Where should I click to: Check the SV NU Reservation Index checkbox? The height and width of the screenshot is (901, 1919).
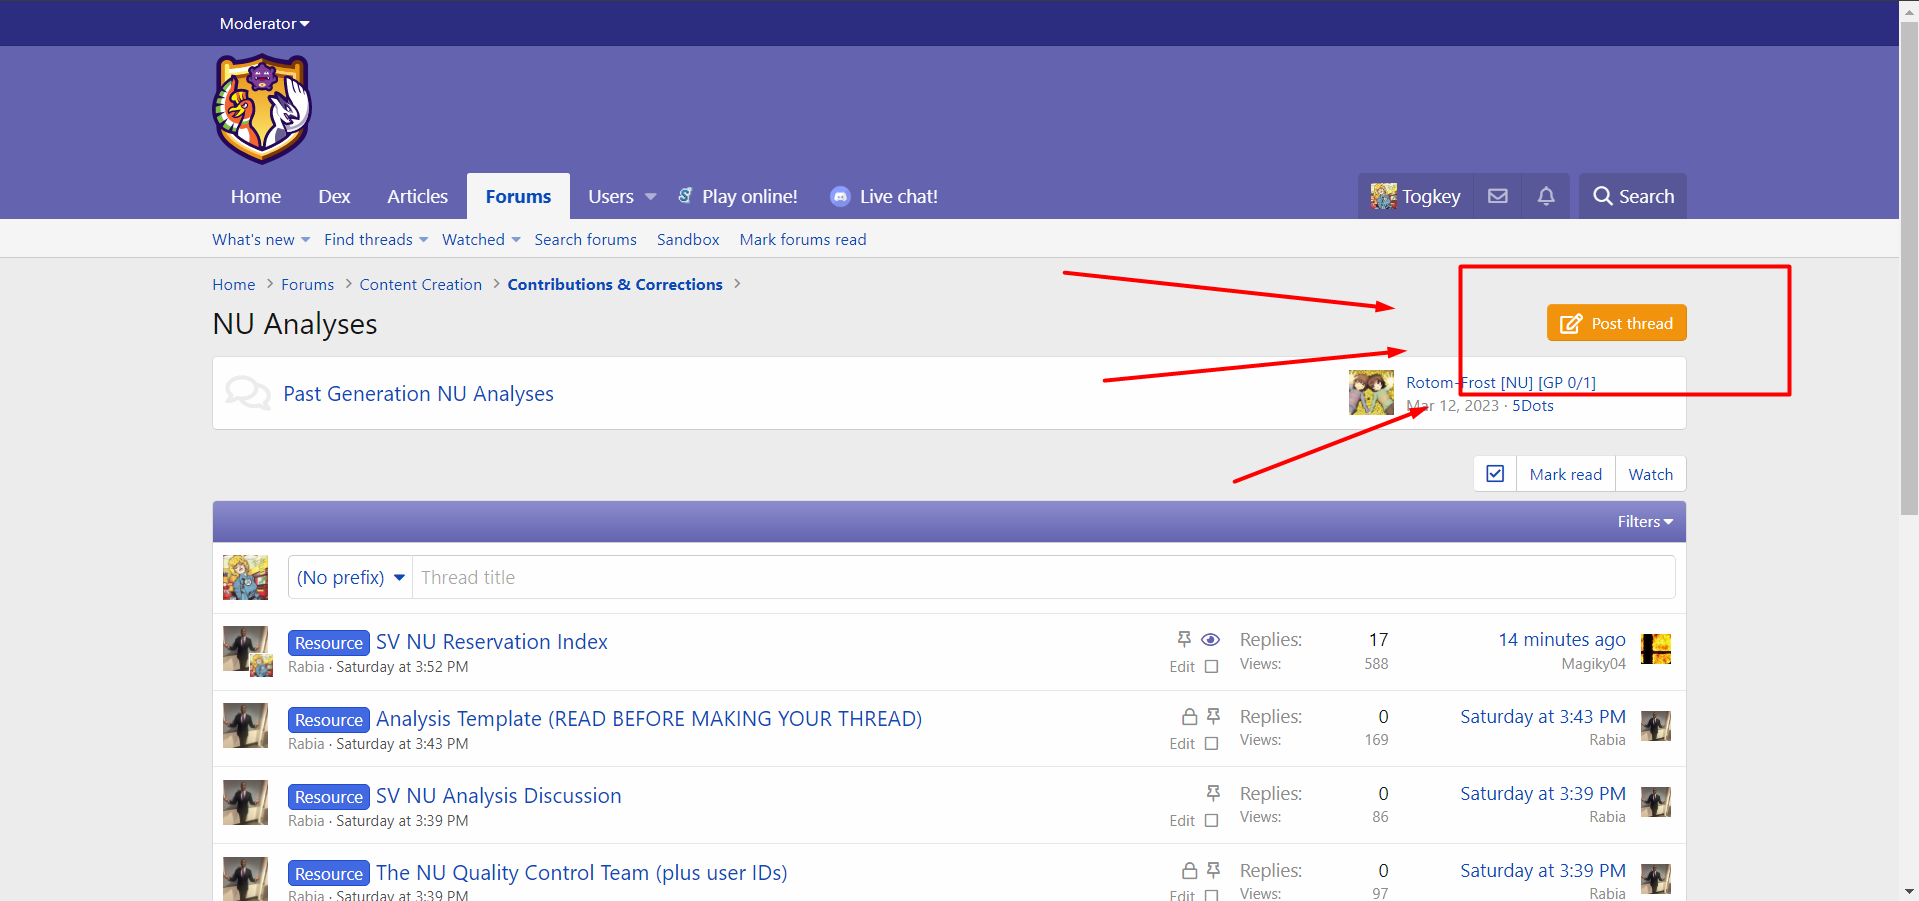[x=1211, y=667]
